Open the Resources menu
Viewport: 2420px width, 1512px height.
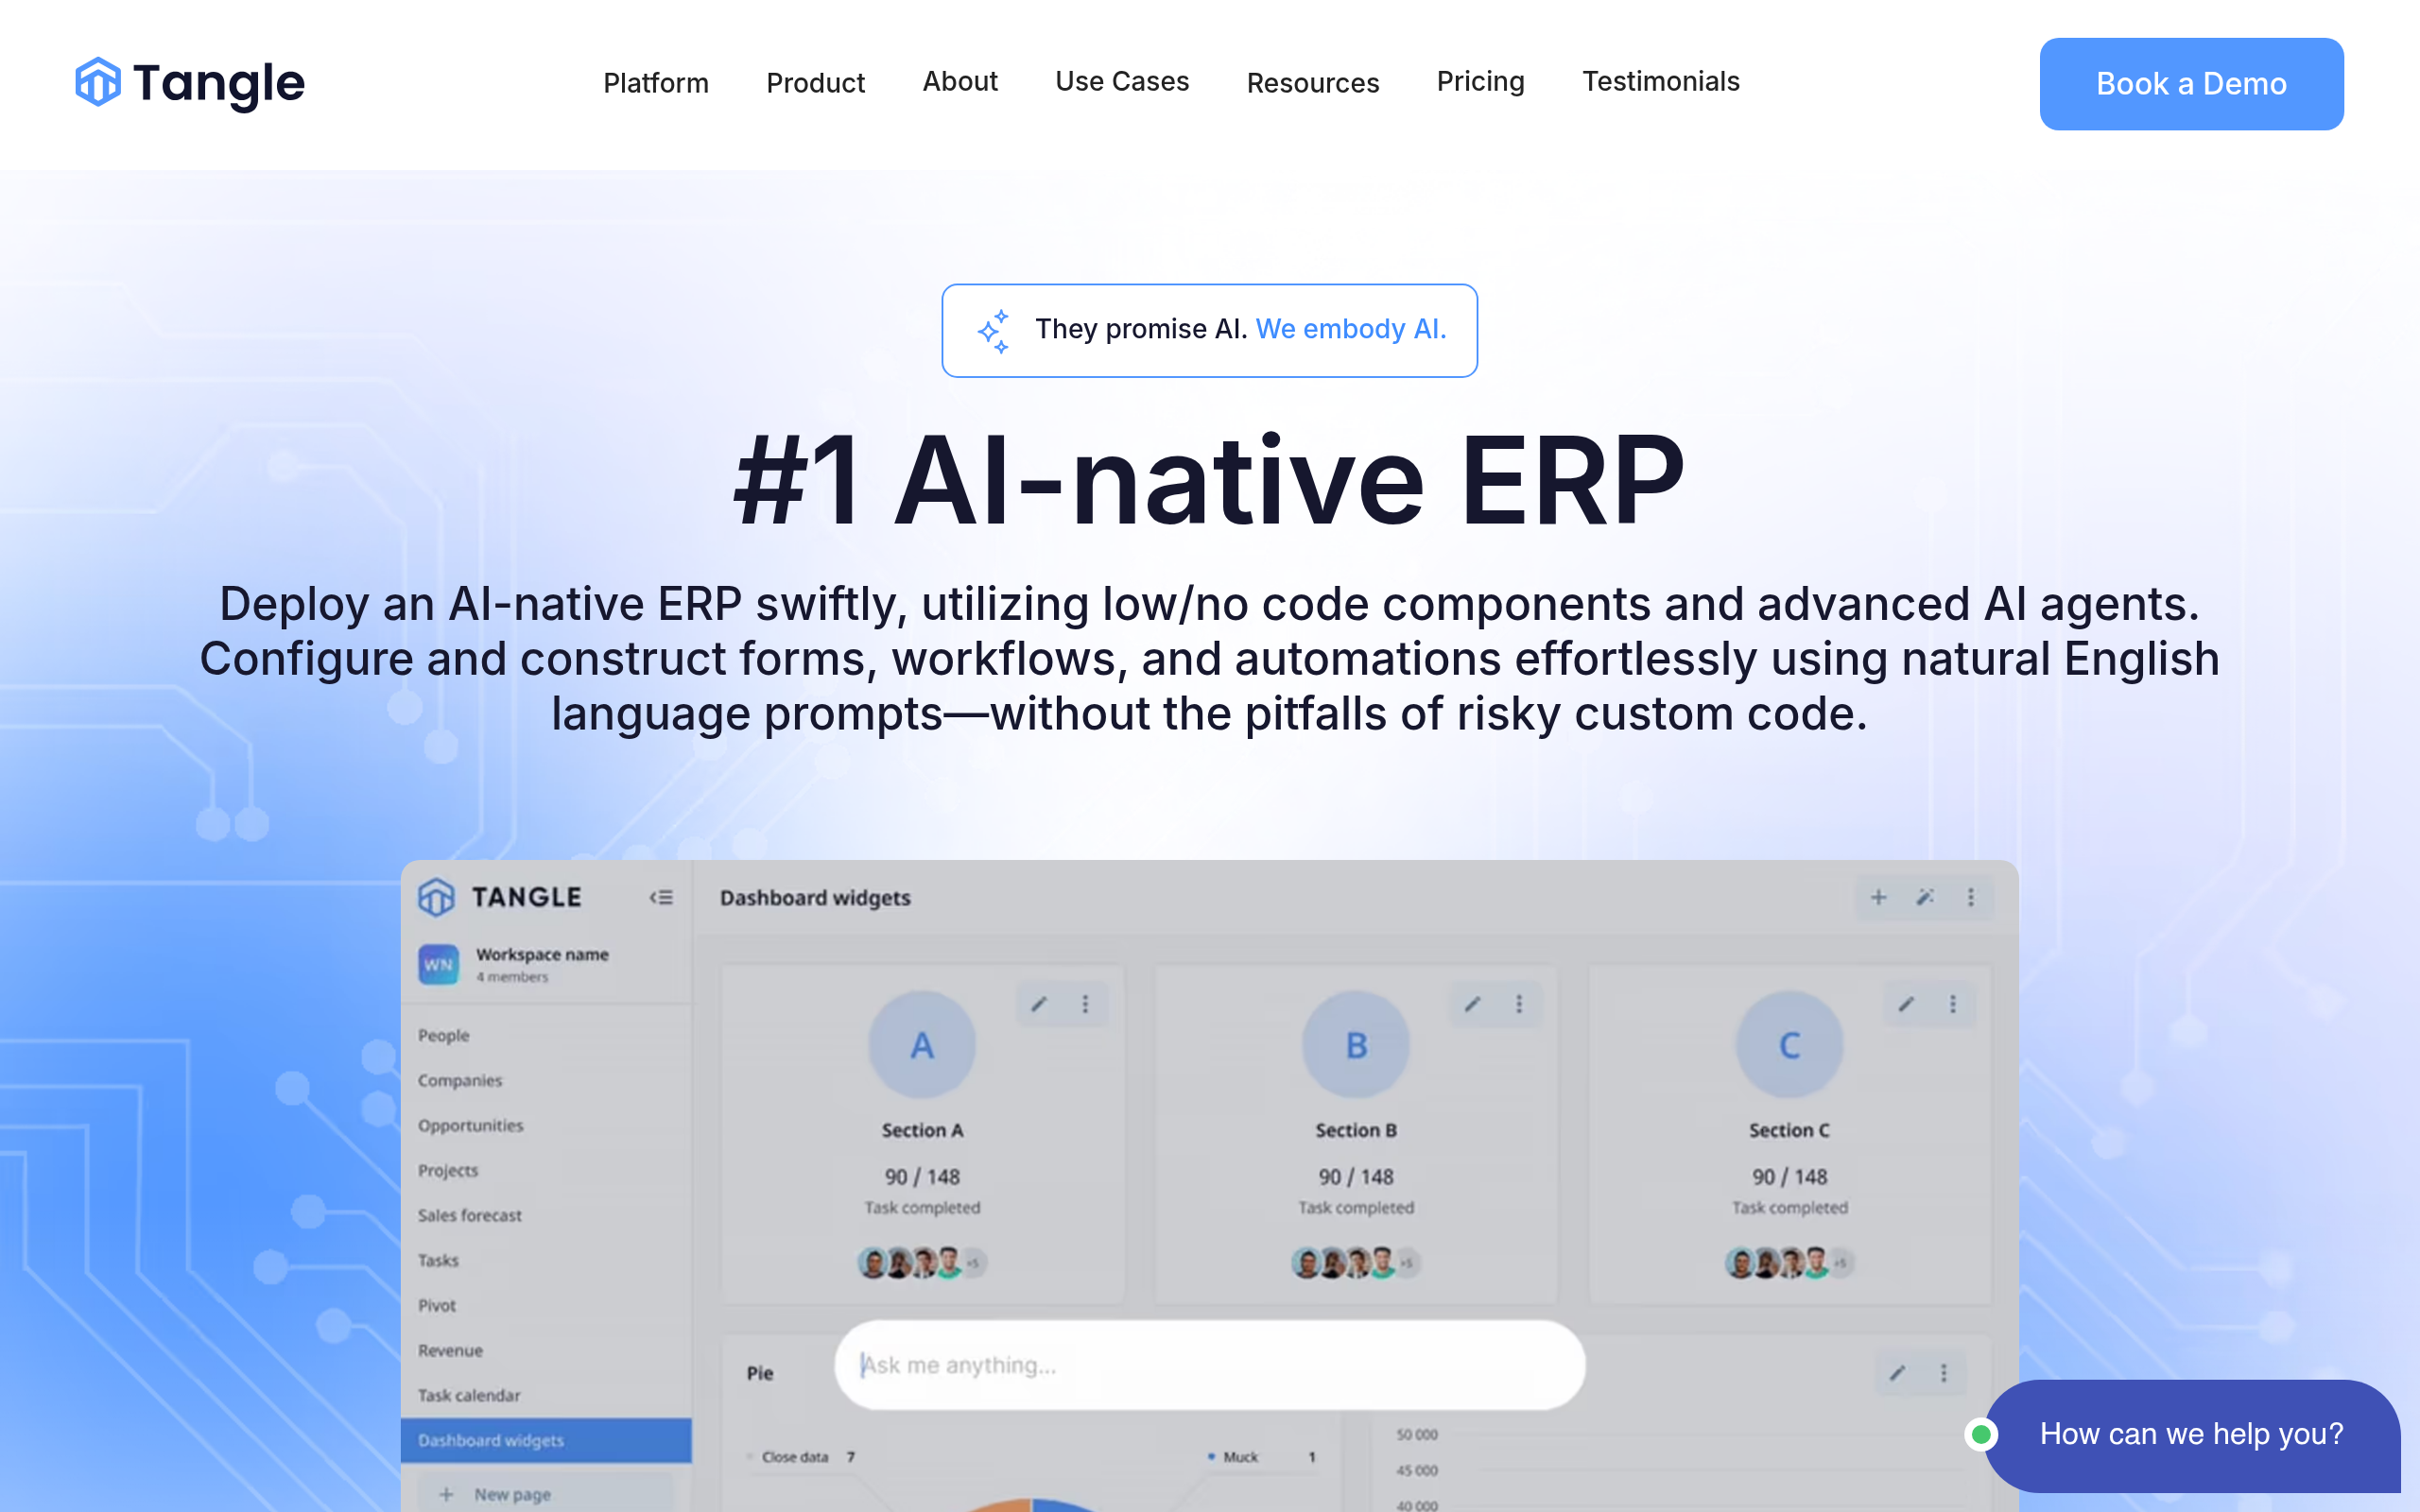(1313, 82)
